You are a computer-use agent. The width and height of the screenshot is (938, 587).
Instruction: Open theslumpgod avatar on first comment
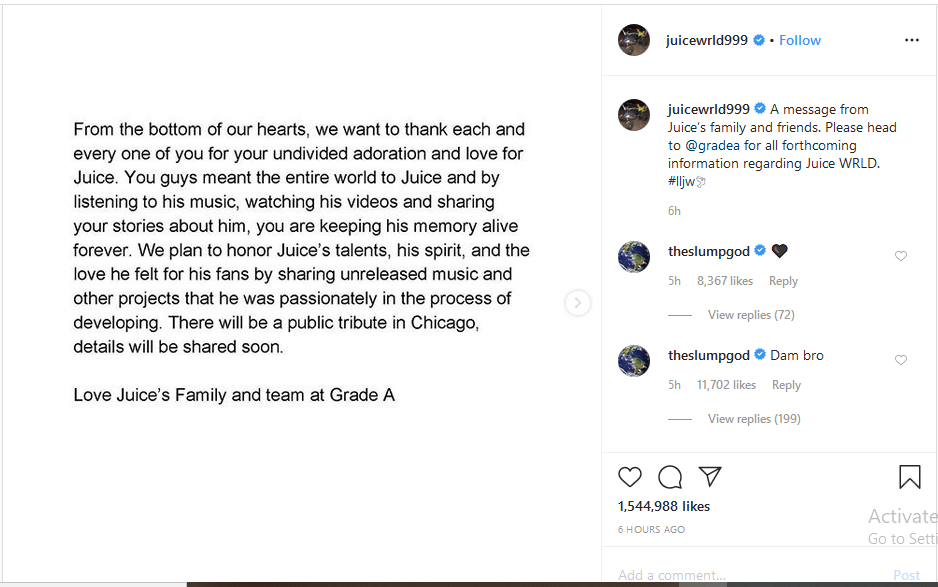(x=634, y=256)
